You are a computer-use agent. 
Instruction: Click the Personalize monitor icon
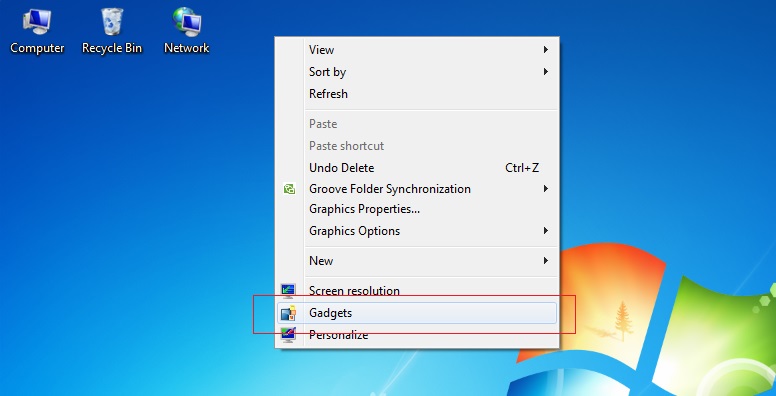[288, 335]
